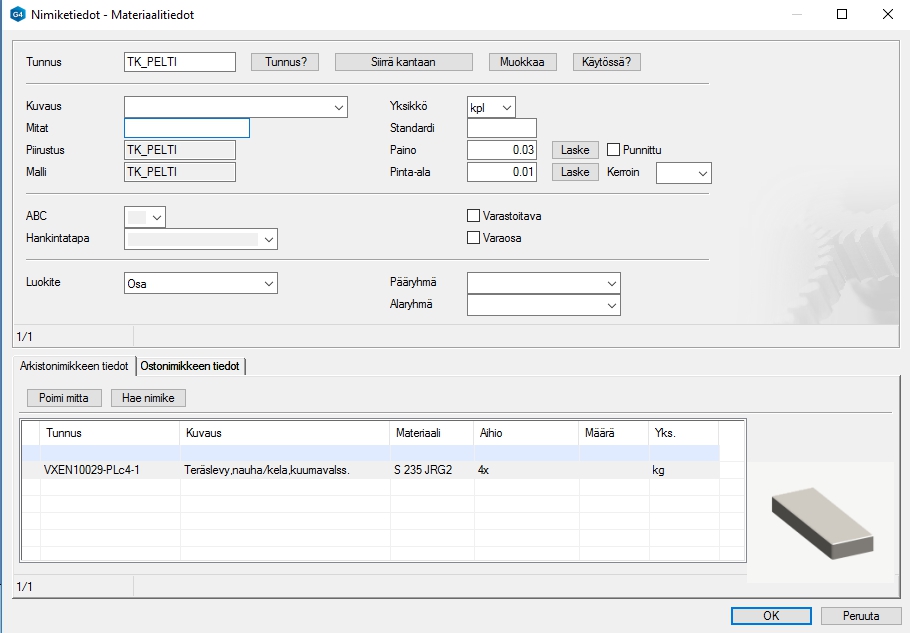
Task: Open the Luokite dropdown showing Osa
Action: (x=268, y=284)
